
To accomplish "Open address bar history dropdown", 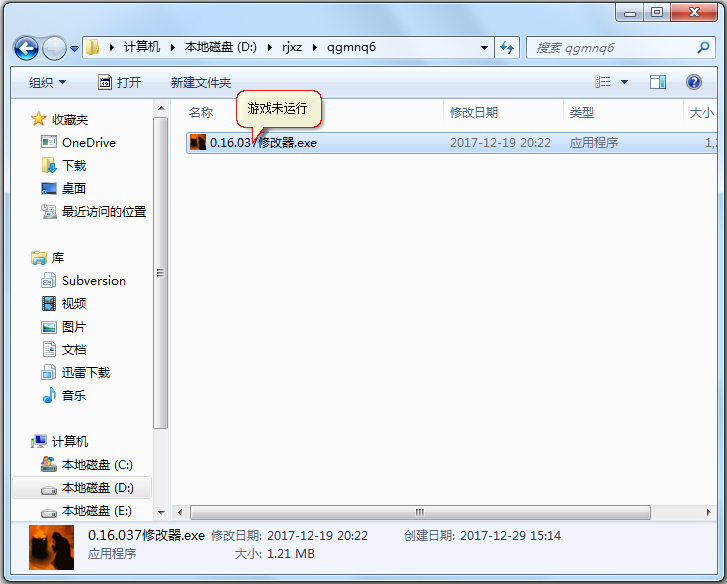I will click(484, 48).
